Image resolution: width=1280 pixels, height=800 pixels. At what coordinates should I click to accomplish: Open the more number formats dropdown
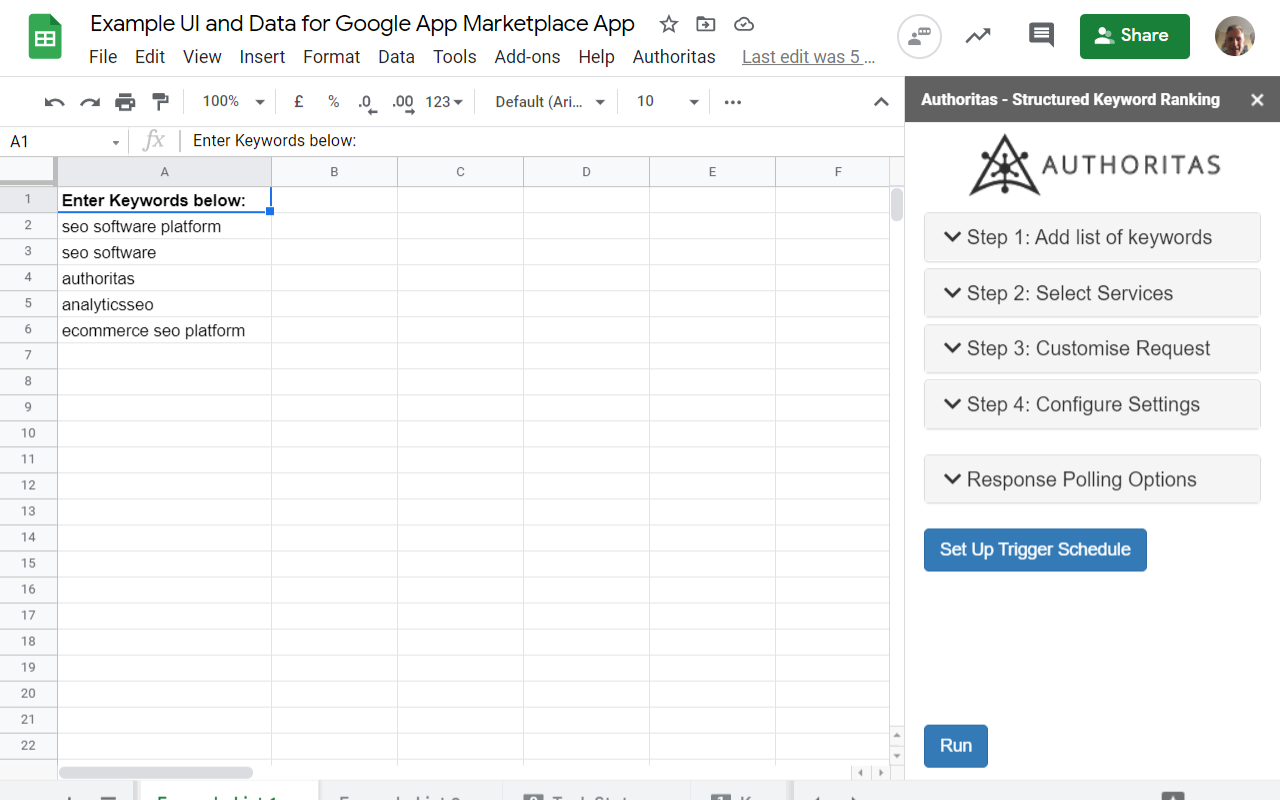(x=444, y=101)
